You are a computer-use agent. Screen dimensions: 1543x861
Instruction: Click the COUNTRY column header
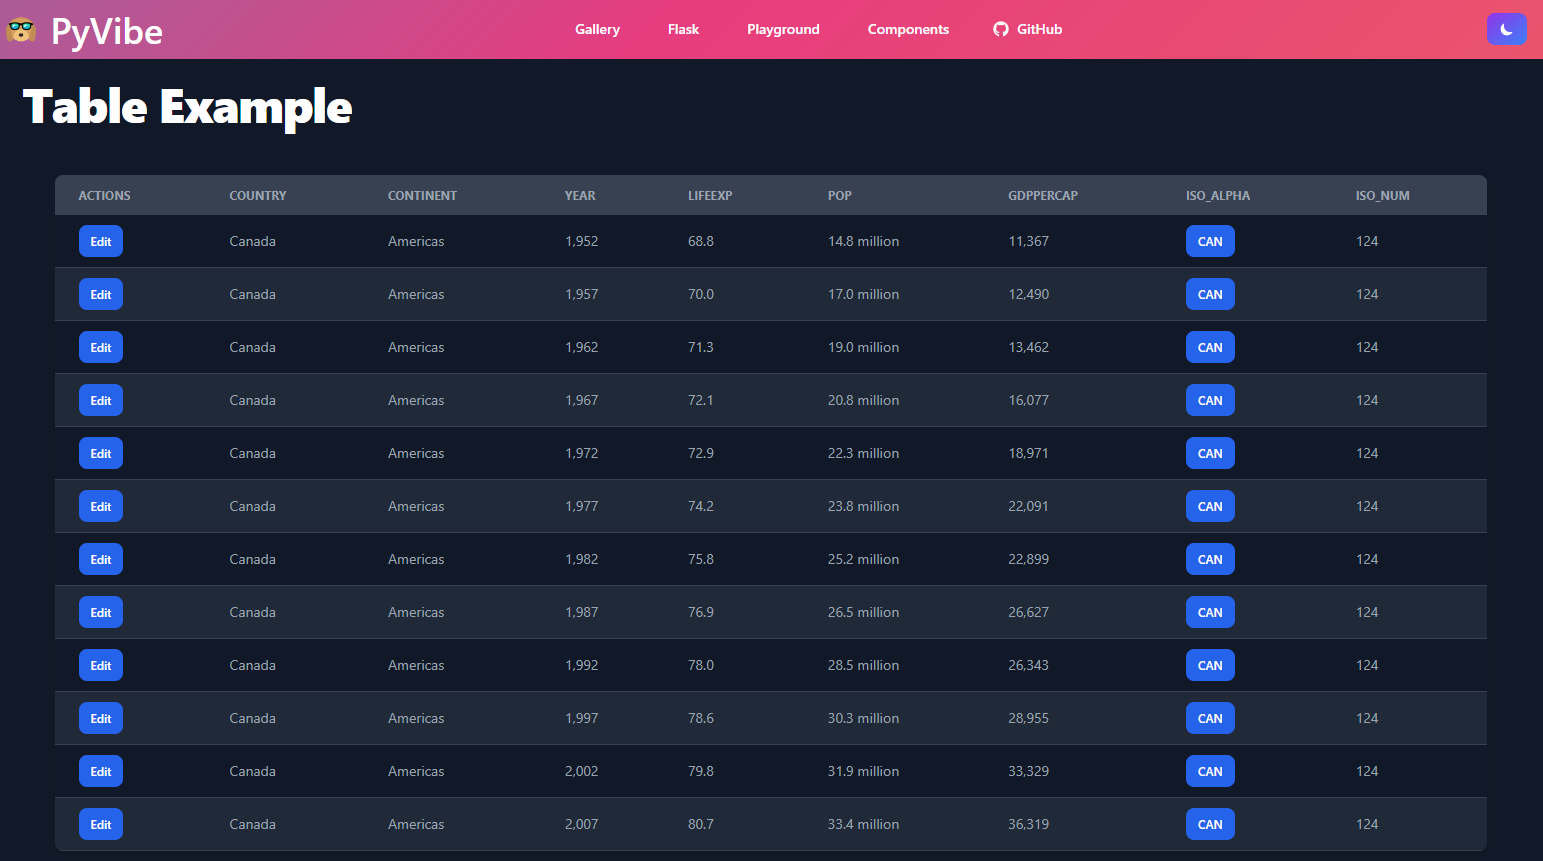pyautogui.click(x=258, y=196)
